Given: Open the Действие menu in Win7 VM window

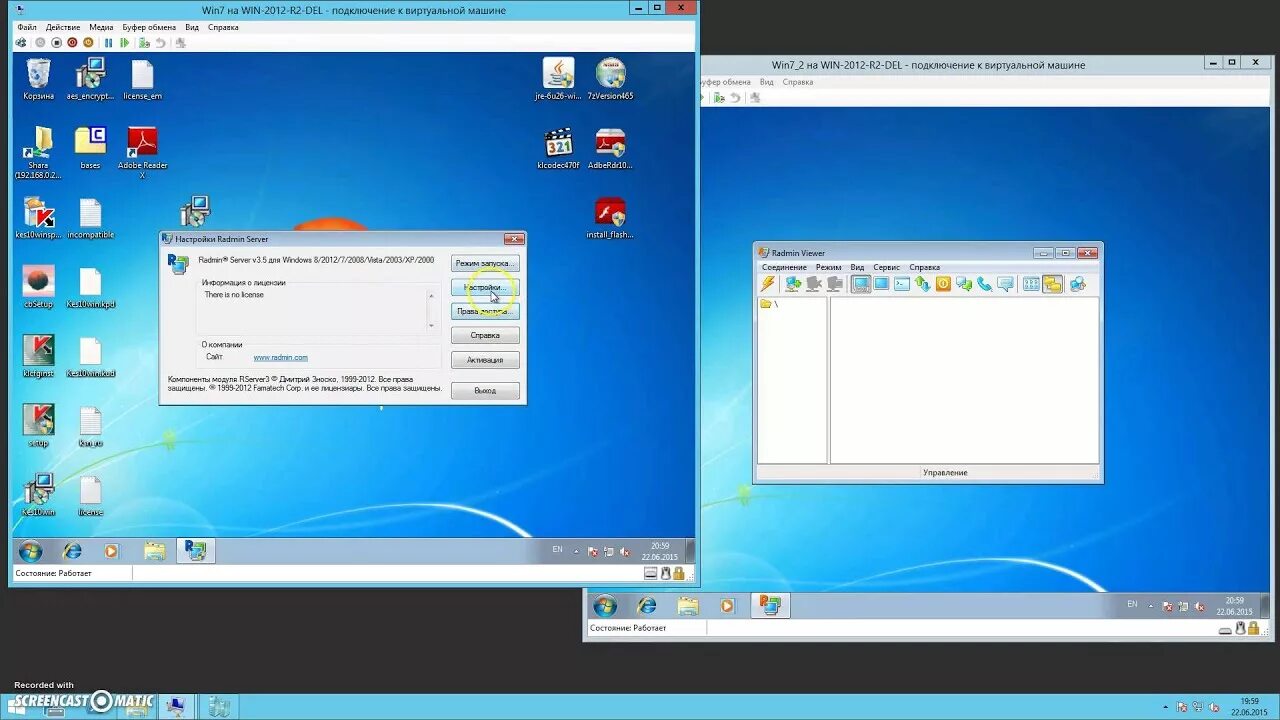Looking at the screenshot, I should 63,27.
